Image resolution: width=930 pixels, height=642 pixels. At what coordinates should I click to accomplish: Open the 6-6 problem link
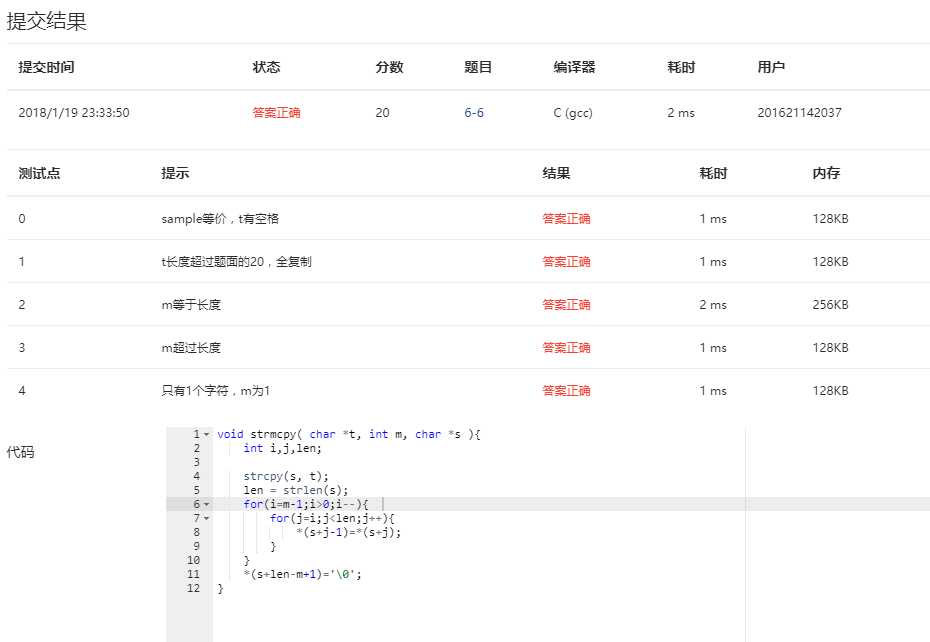(x=473, y=113)
